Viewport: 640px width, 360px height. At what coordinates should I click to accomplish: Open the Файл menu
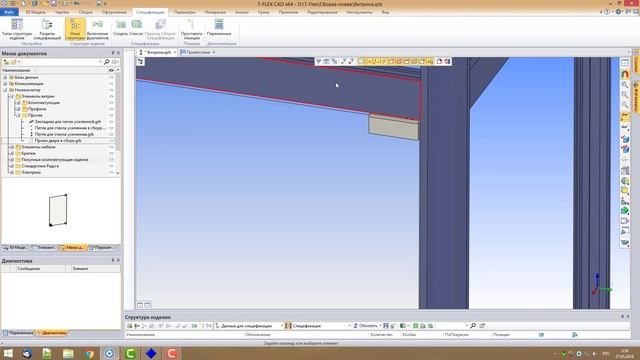[9, 12]
